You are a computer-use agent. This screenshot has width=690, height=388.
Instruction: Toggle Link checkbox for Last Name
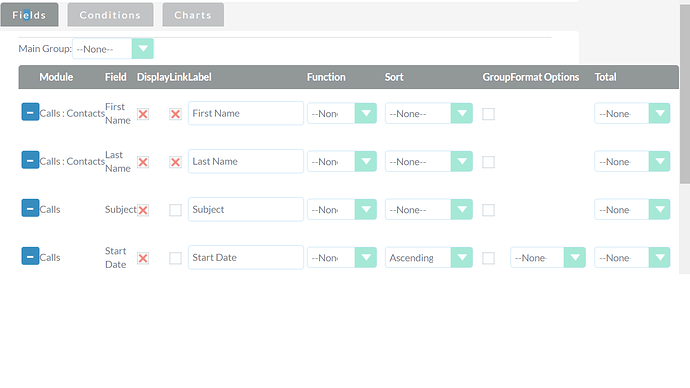[x=175, y=162]
